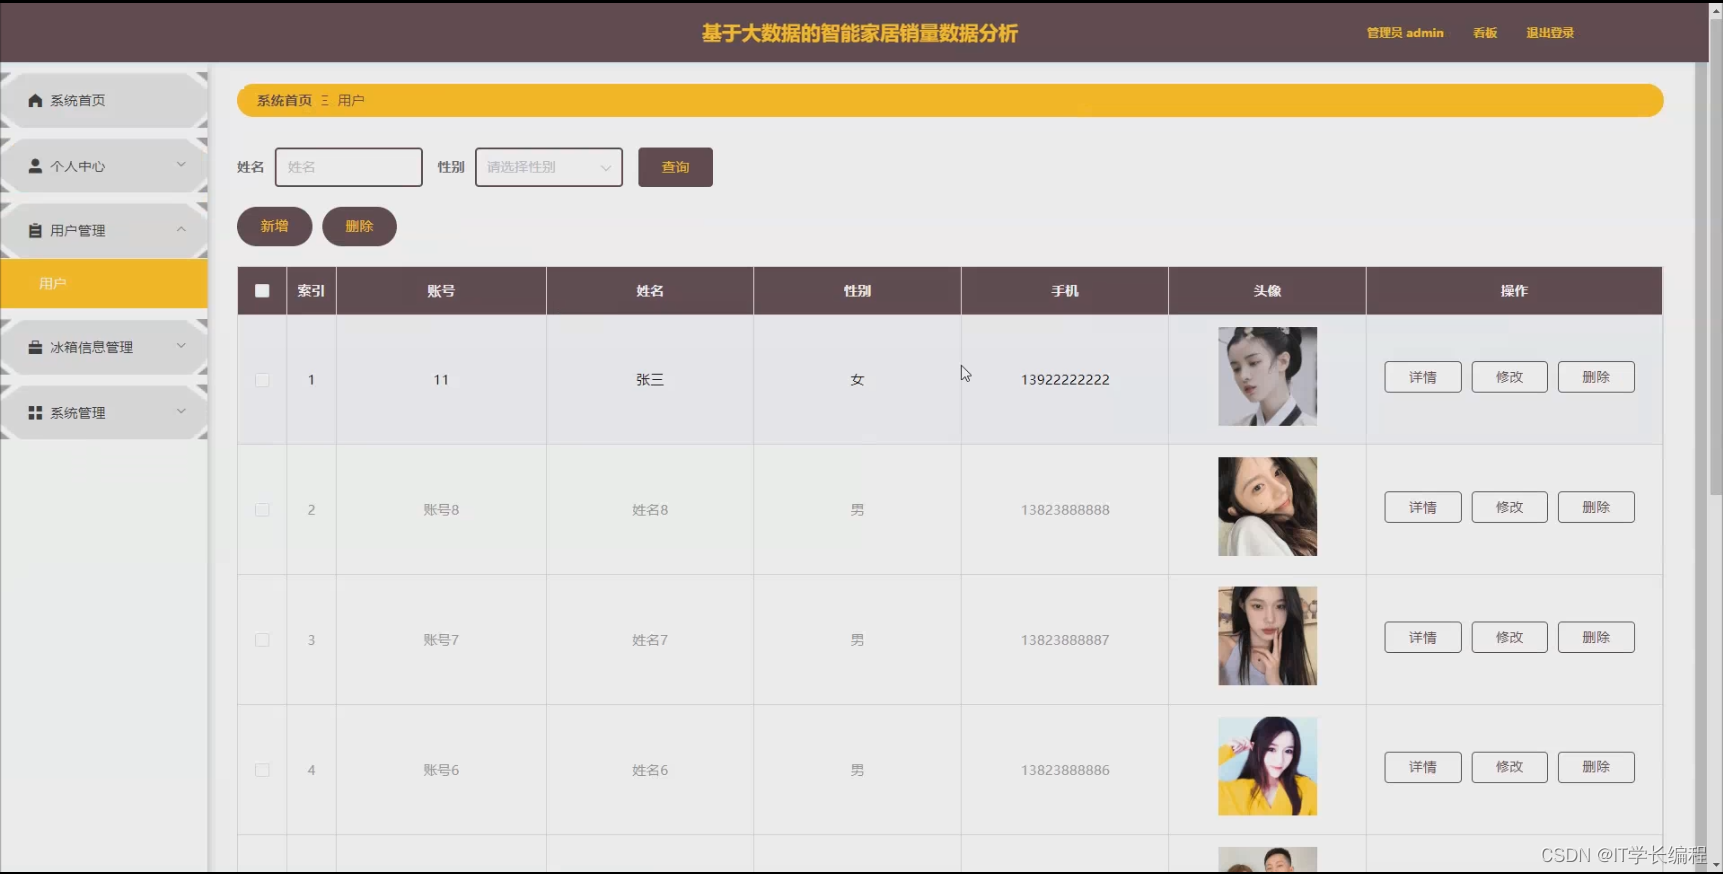Click 详情 for user 张三
Screen dimensions: 1723x874
(x=1423, y=377)
